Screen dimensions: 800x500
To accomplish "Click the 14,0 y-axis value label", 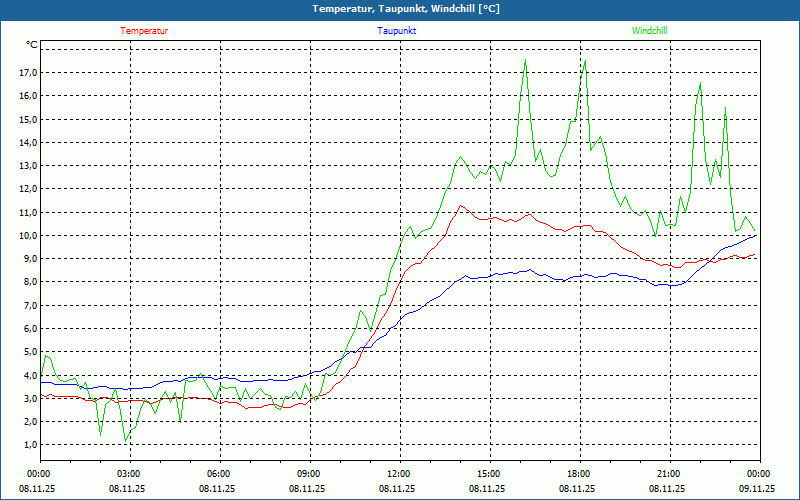I will pyautogui.click(x=28, y=143).
